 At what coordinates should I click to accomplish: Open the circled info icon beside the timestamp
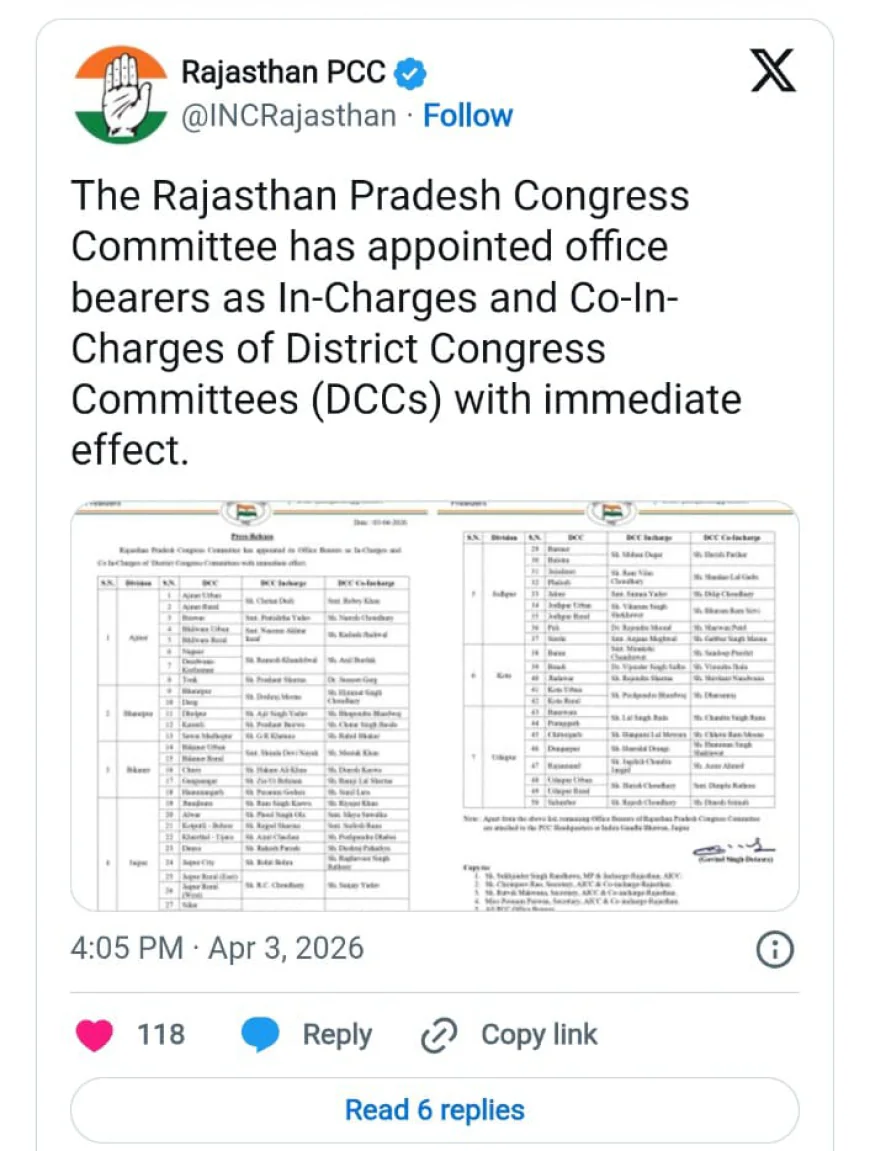click(775, 951)
